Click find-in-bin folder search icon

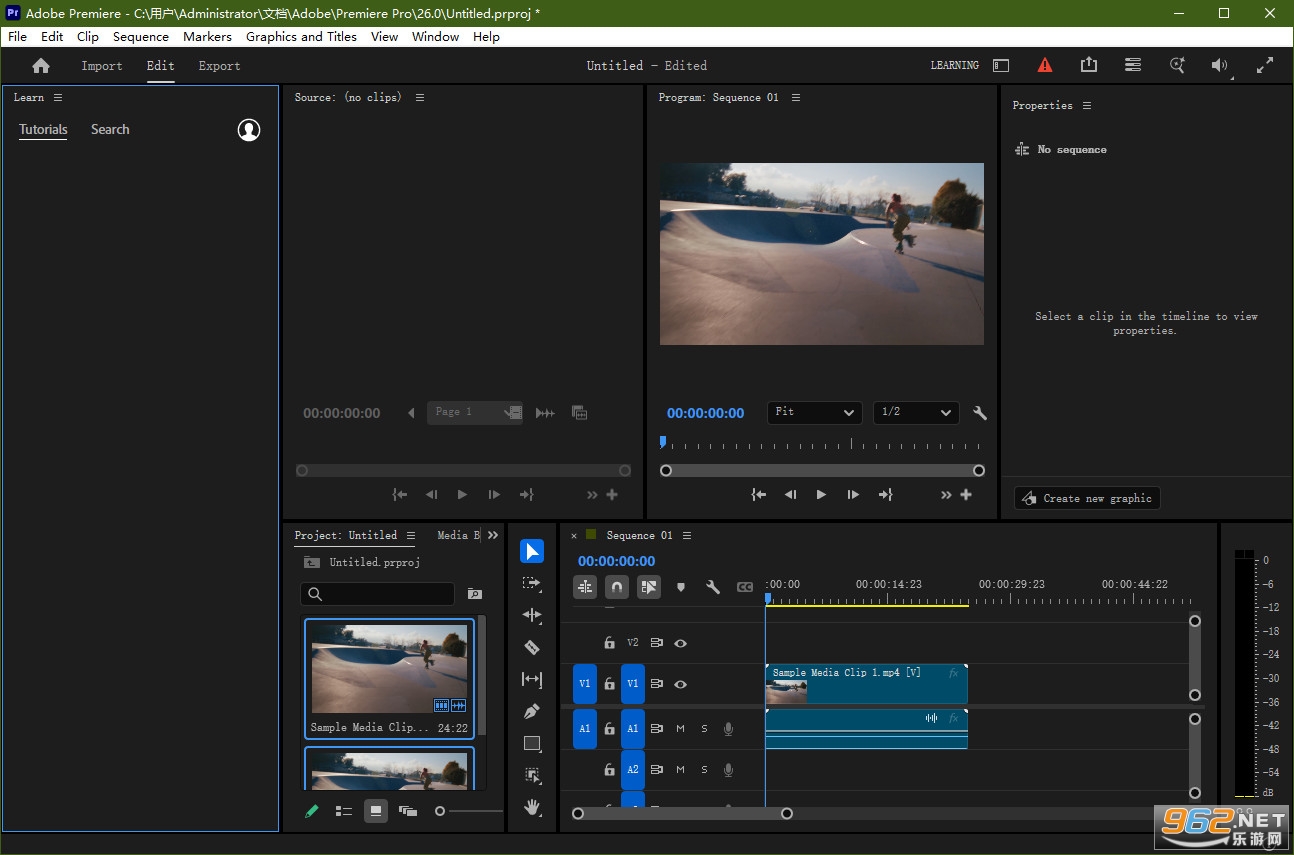pyautogui.click(x=475, y=594)
